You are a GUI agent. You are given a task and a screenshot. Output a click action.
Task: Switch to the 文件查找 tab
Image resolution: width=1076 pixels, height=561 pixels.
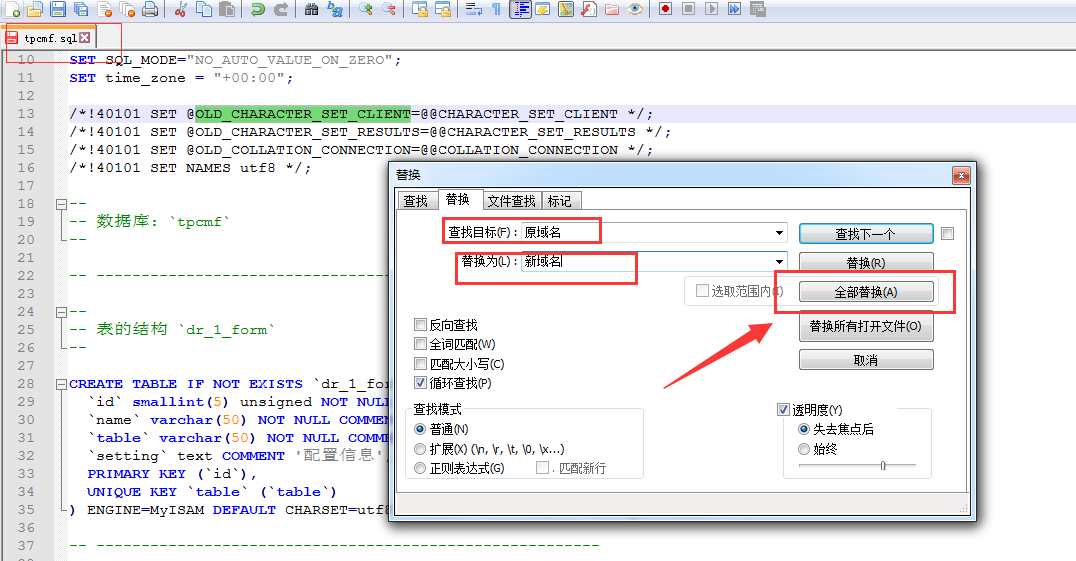tap(512, 201)
